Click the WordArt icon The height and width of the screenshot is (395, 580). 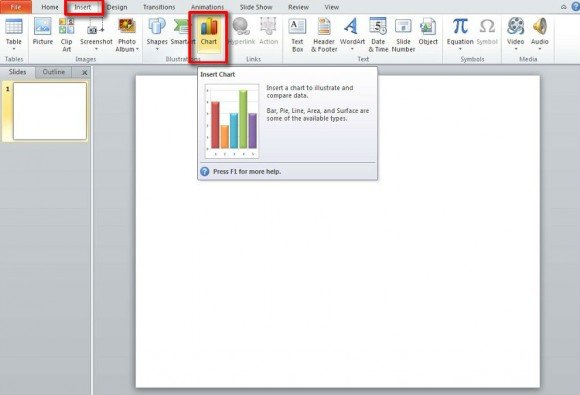(x=352, y=27)
